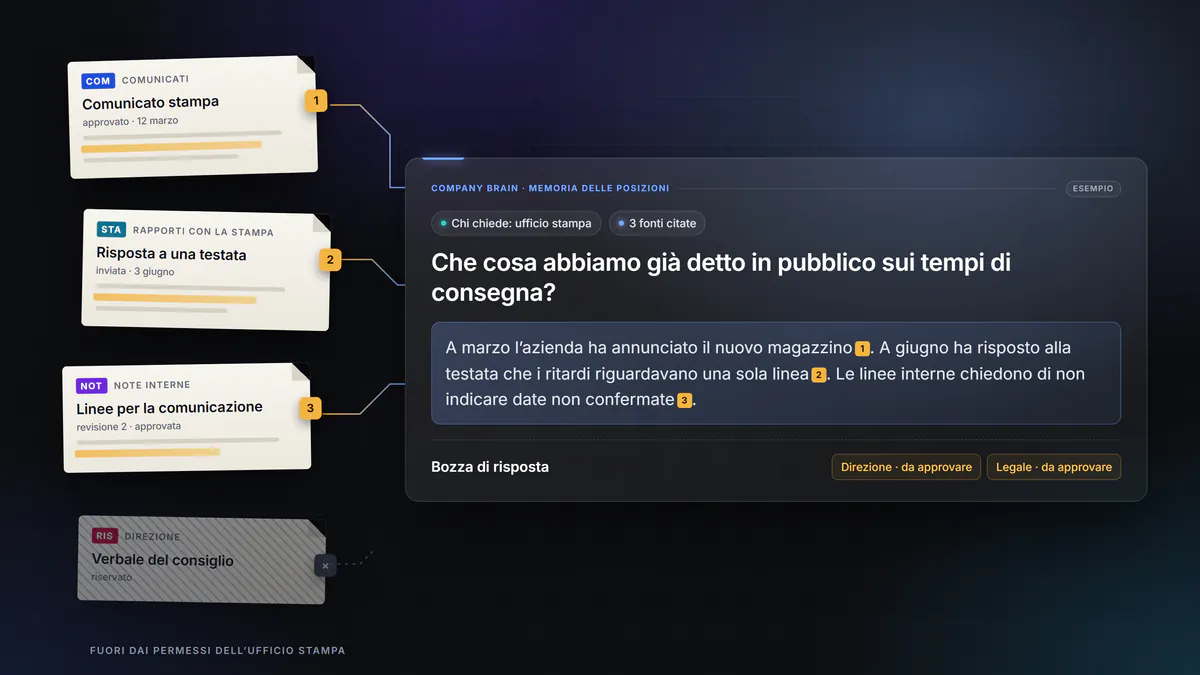Click the NOTE INTERNE category label
The image size is (1200, 675).
pos(152,385)
